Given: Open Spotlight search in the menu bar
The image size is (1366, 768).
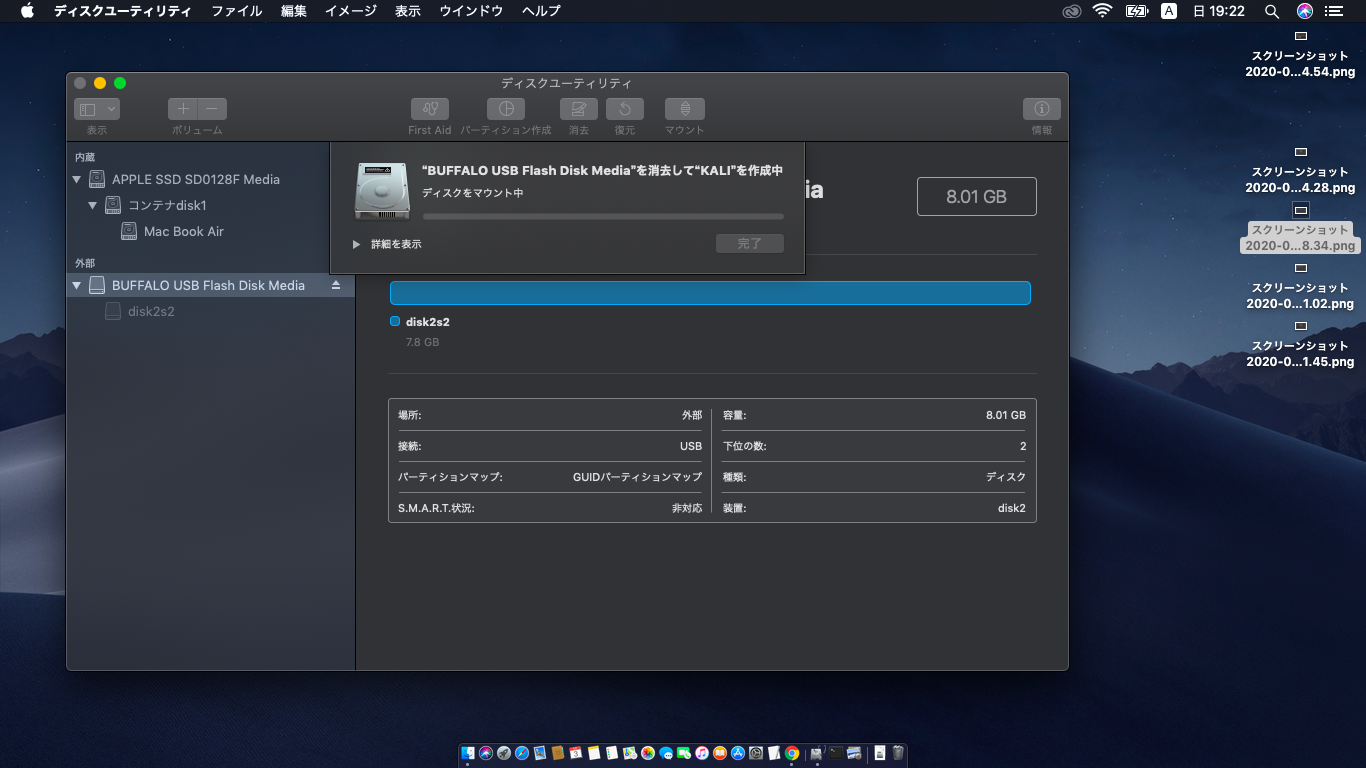Looking at the screenshot, I should 1272,11.
